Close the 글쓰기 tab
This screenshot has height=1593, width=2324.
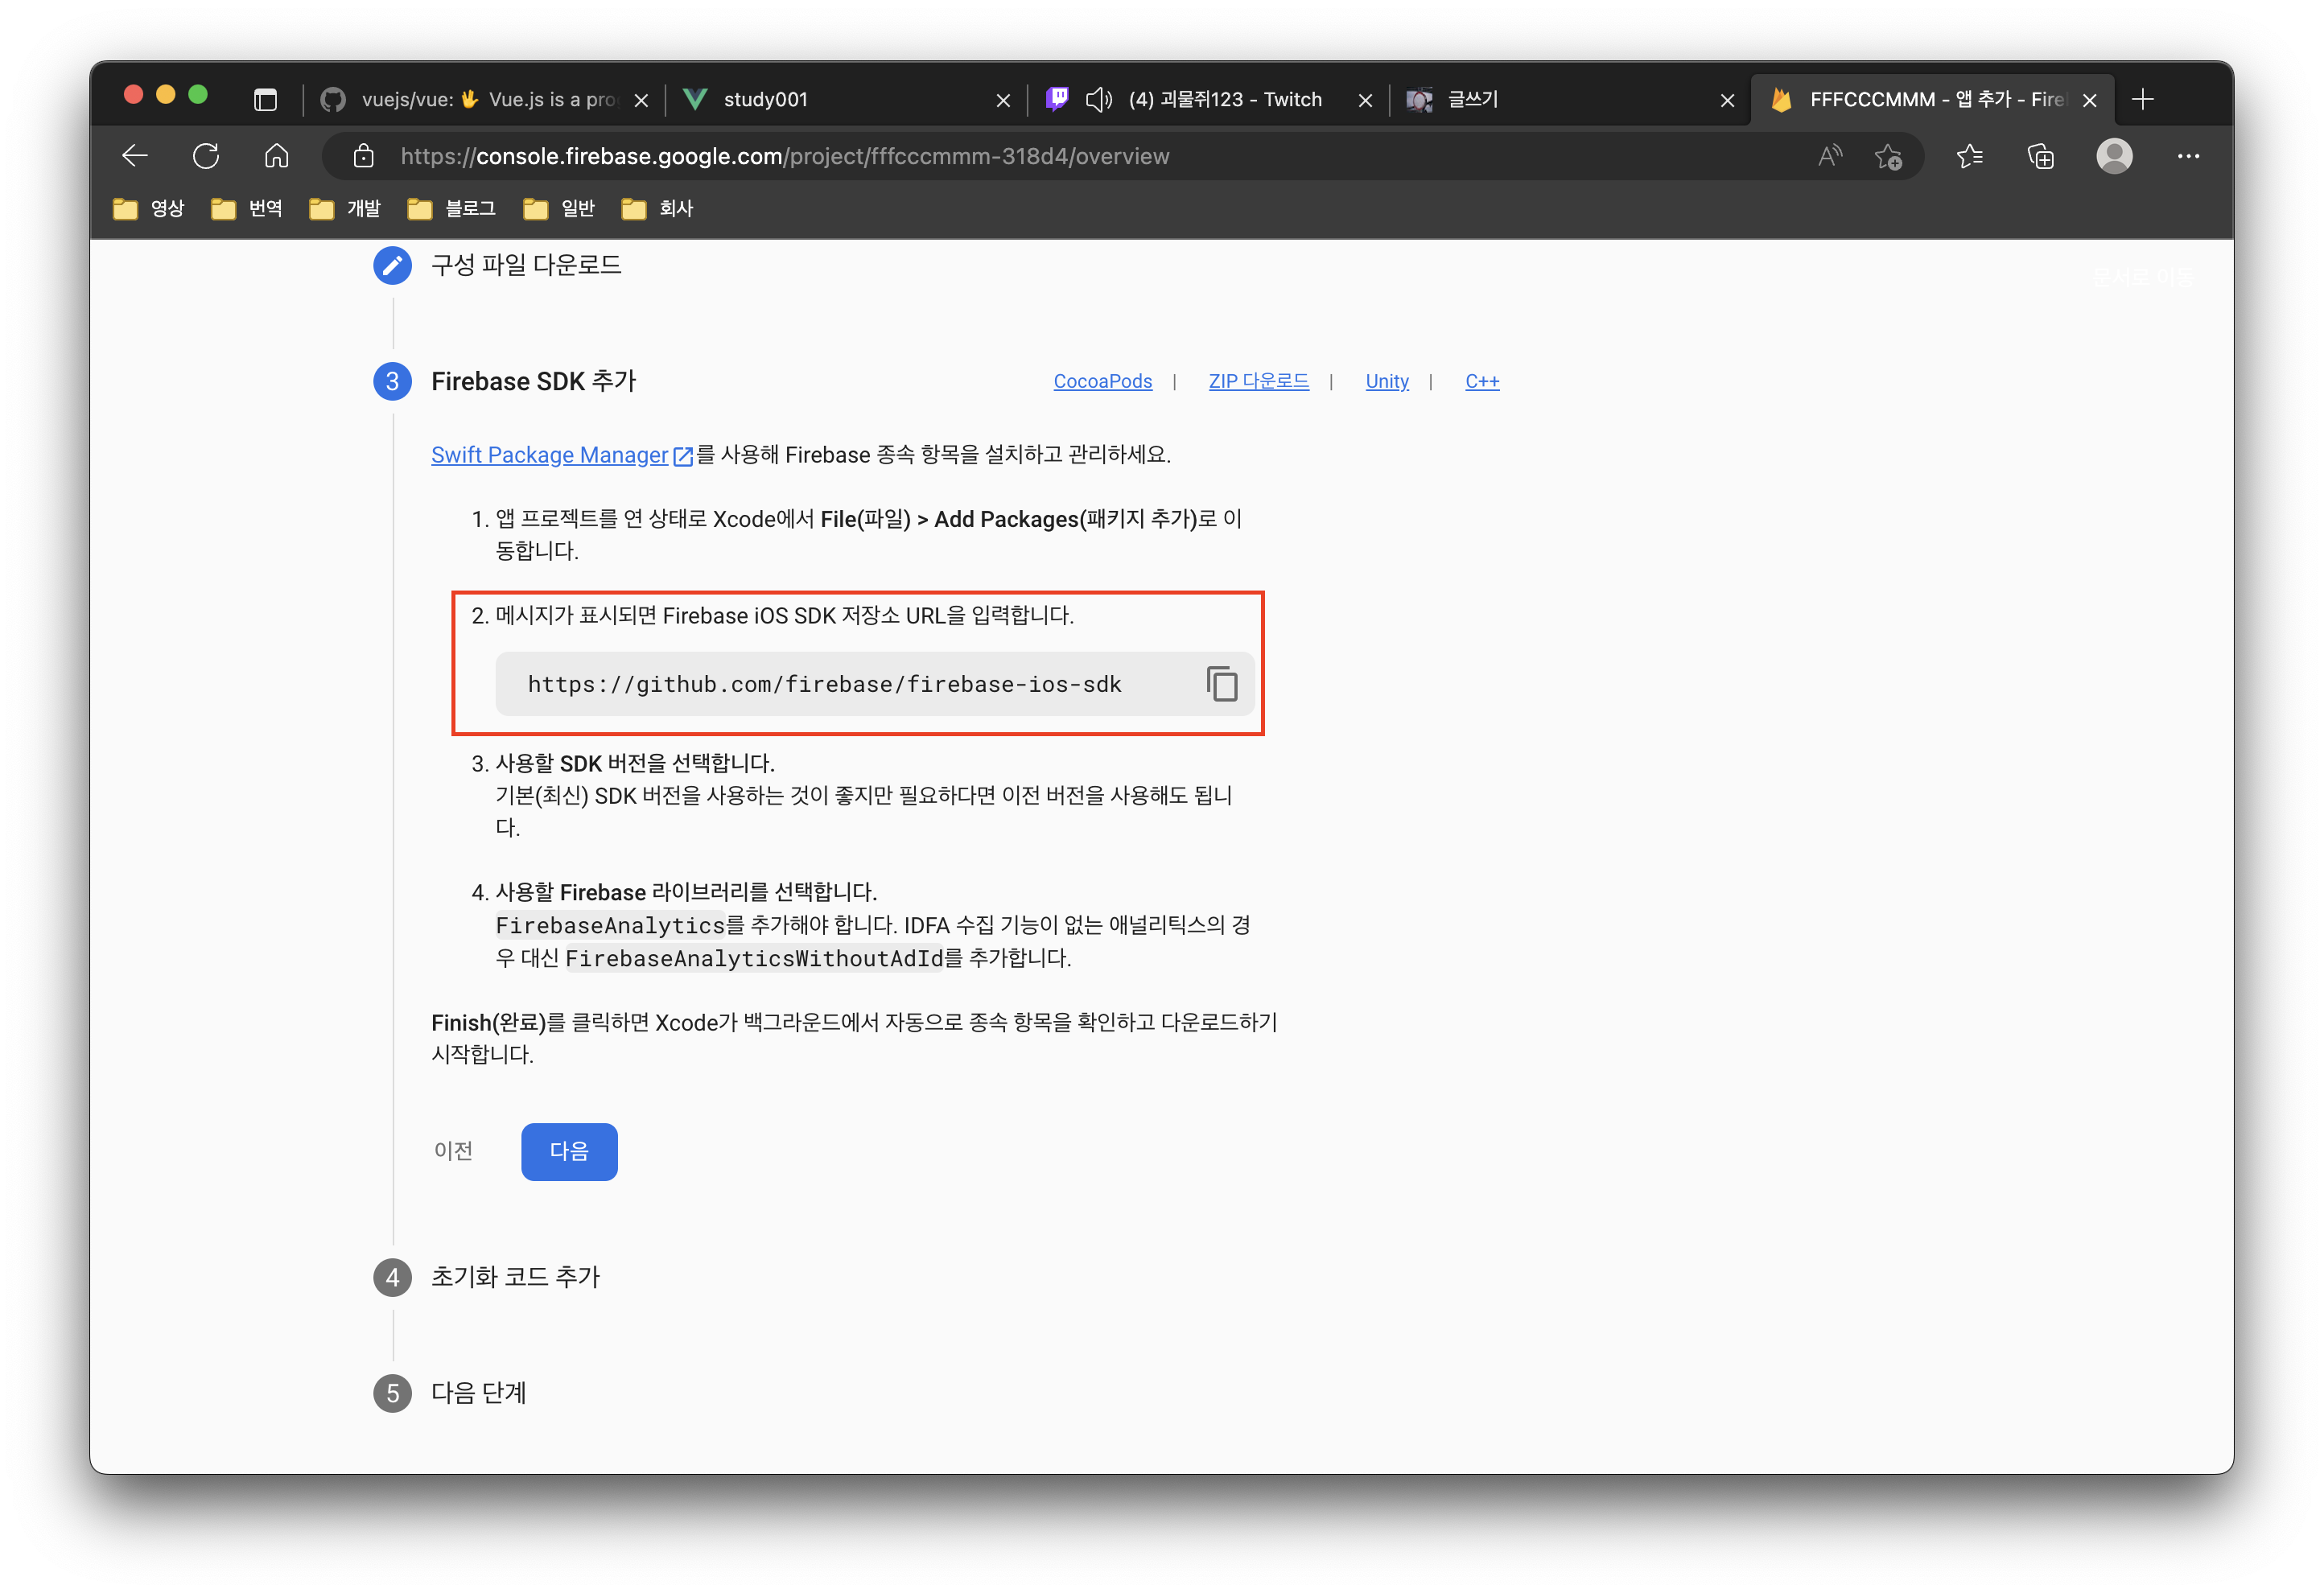1727,100
